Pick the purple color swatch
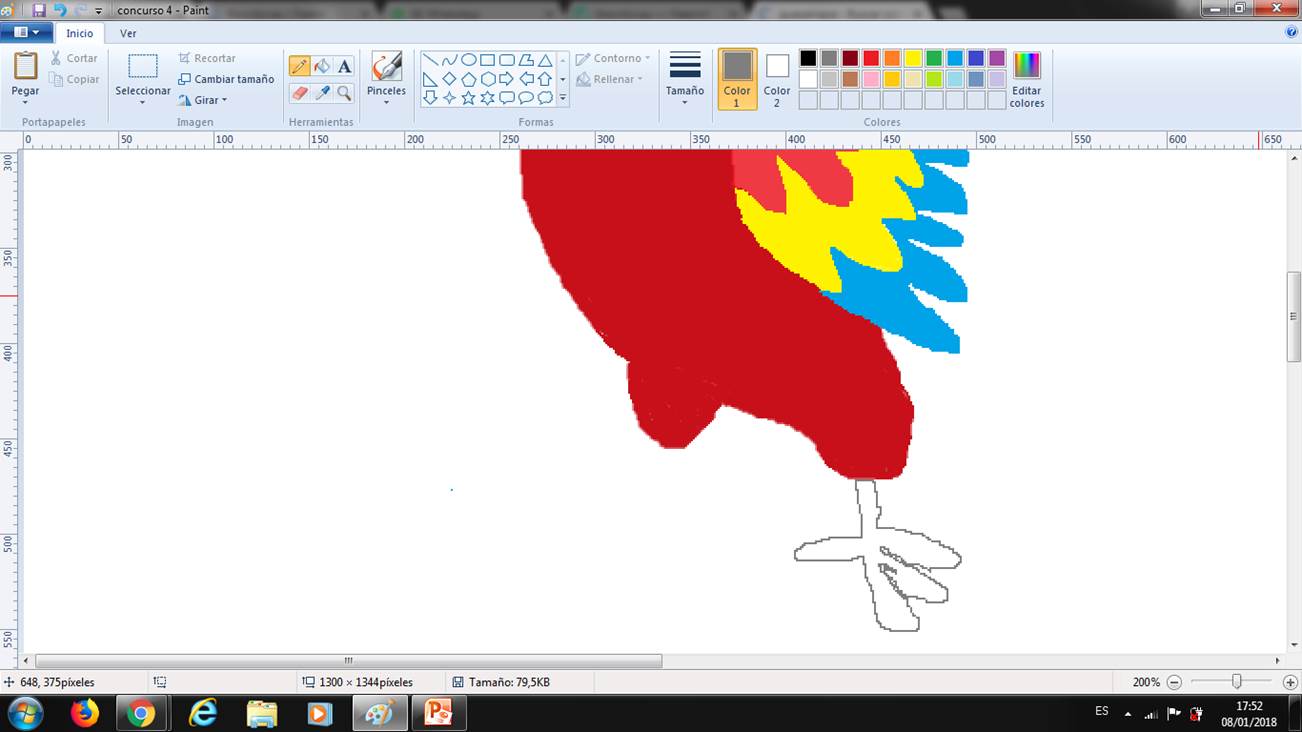The width and height of the screenshot is (1302, 732). [997, 58]
